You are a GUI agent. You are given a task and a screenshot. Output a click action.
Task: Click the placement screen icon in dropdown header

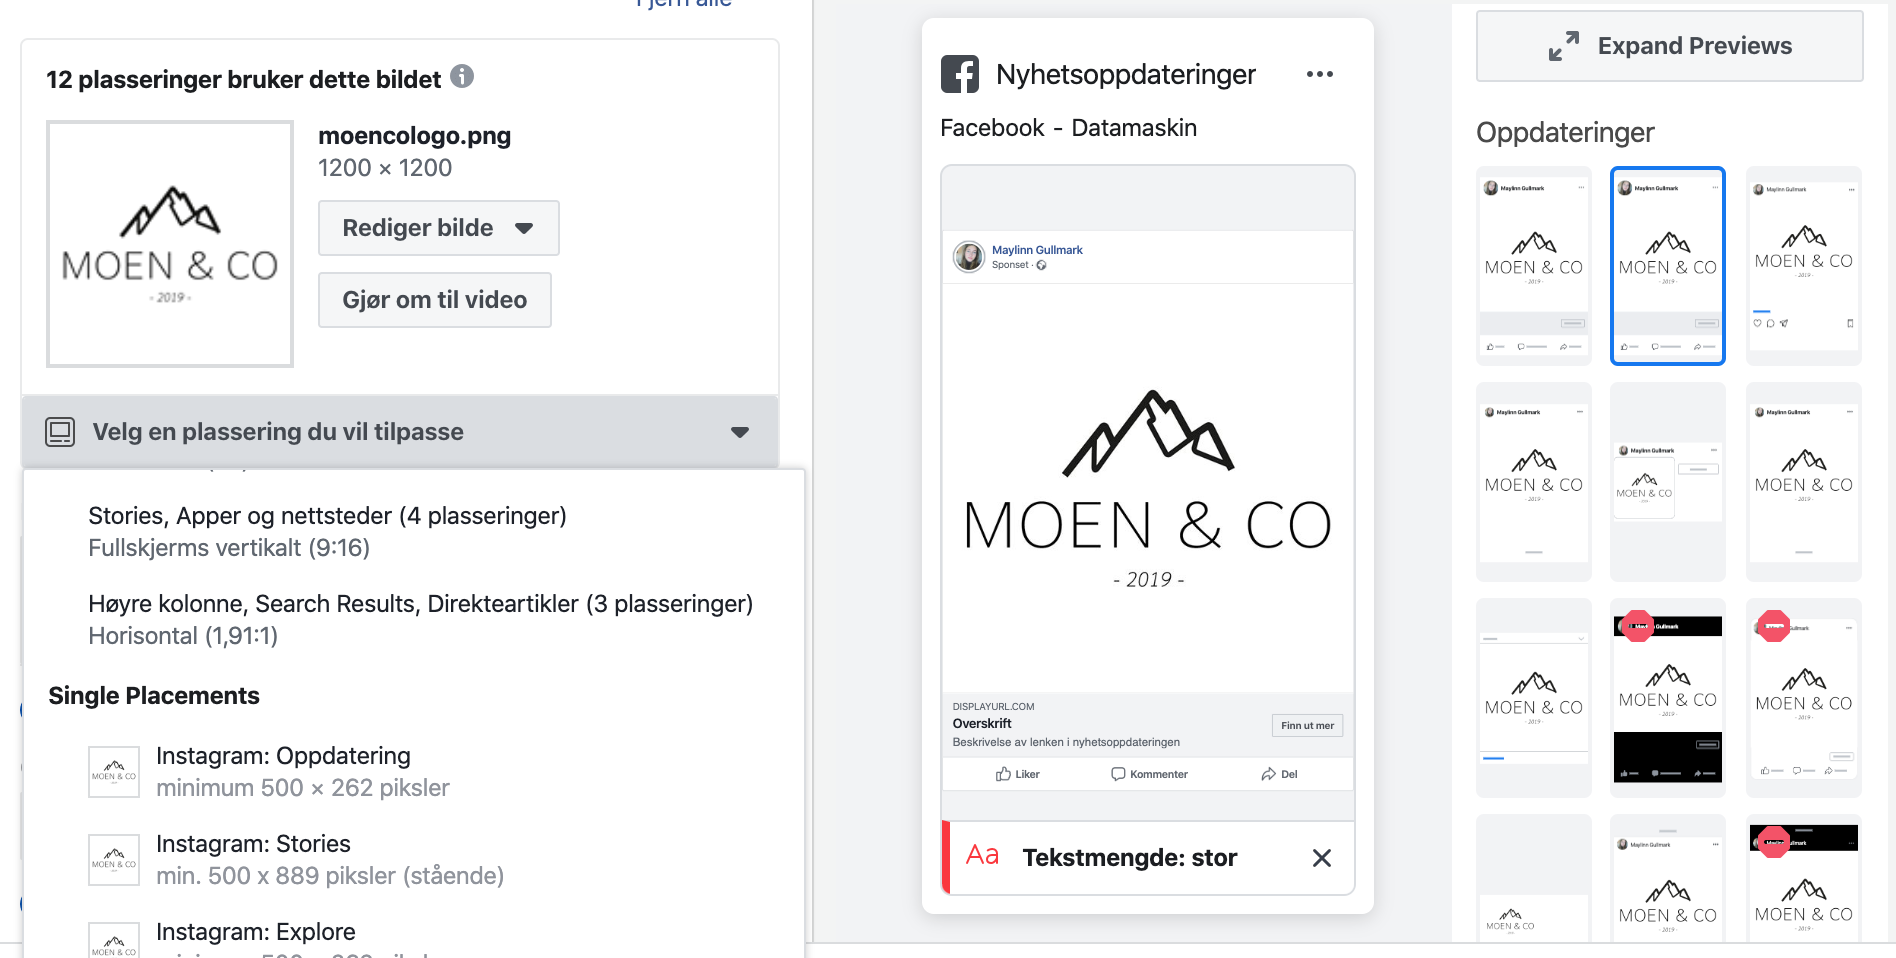[60, 432]
